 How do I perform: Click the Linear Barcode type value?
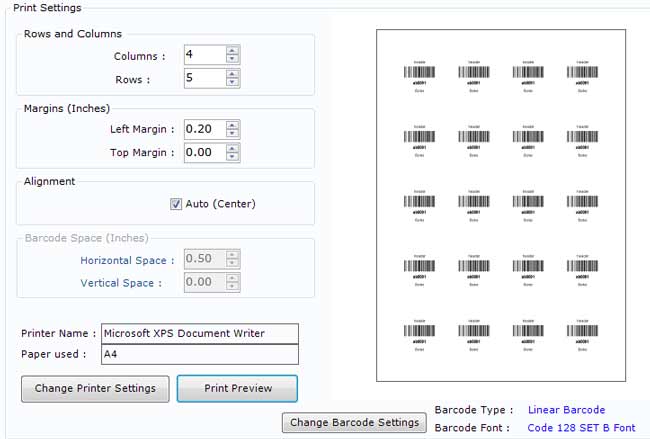[566, 410]
